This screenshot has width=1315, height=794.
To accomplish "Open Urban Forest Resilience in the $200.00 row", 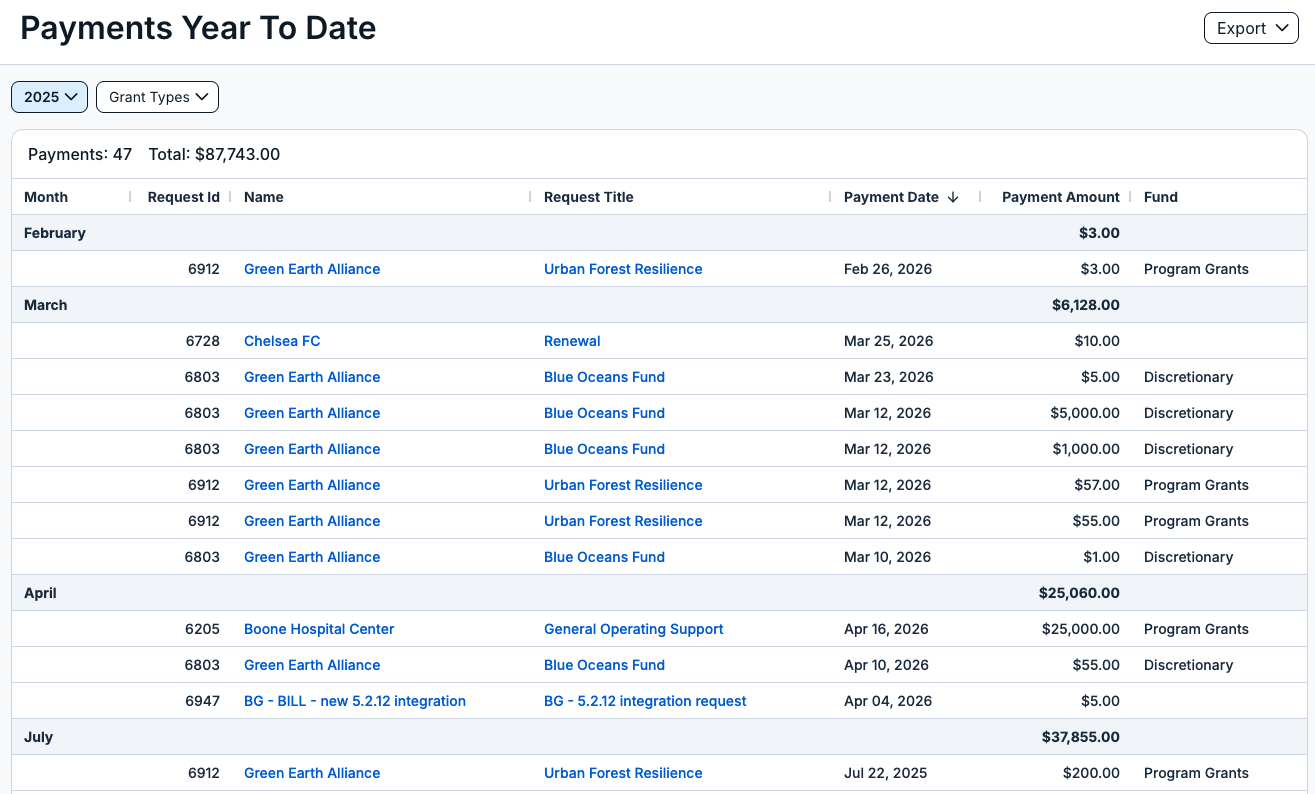I will (623, 773).
